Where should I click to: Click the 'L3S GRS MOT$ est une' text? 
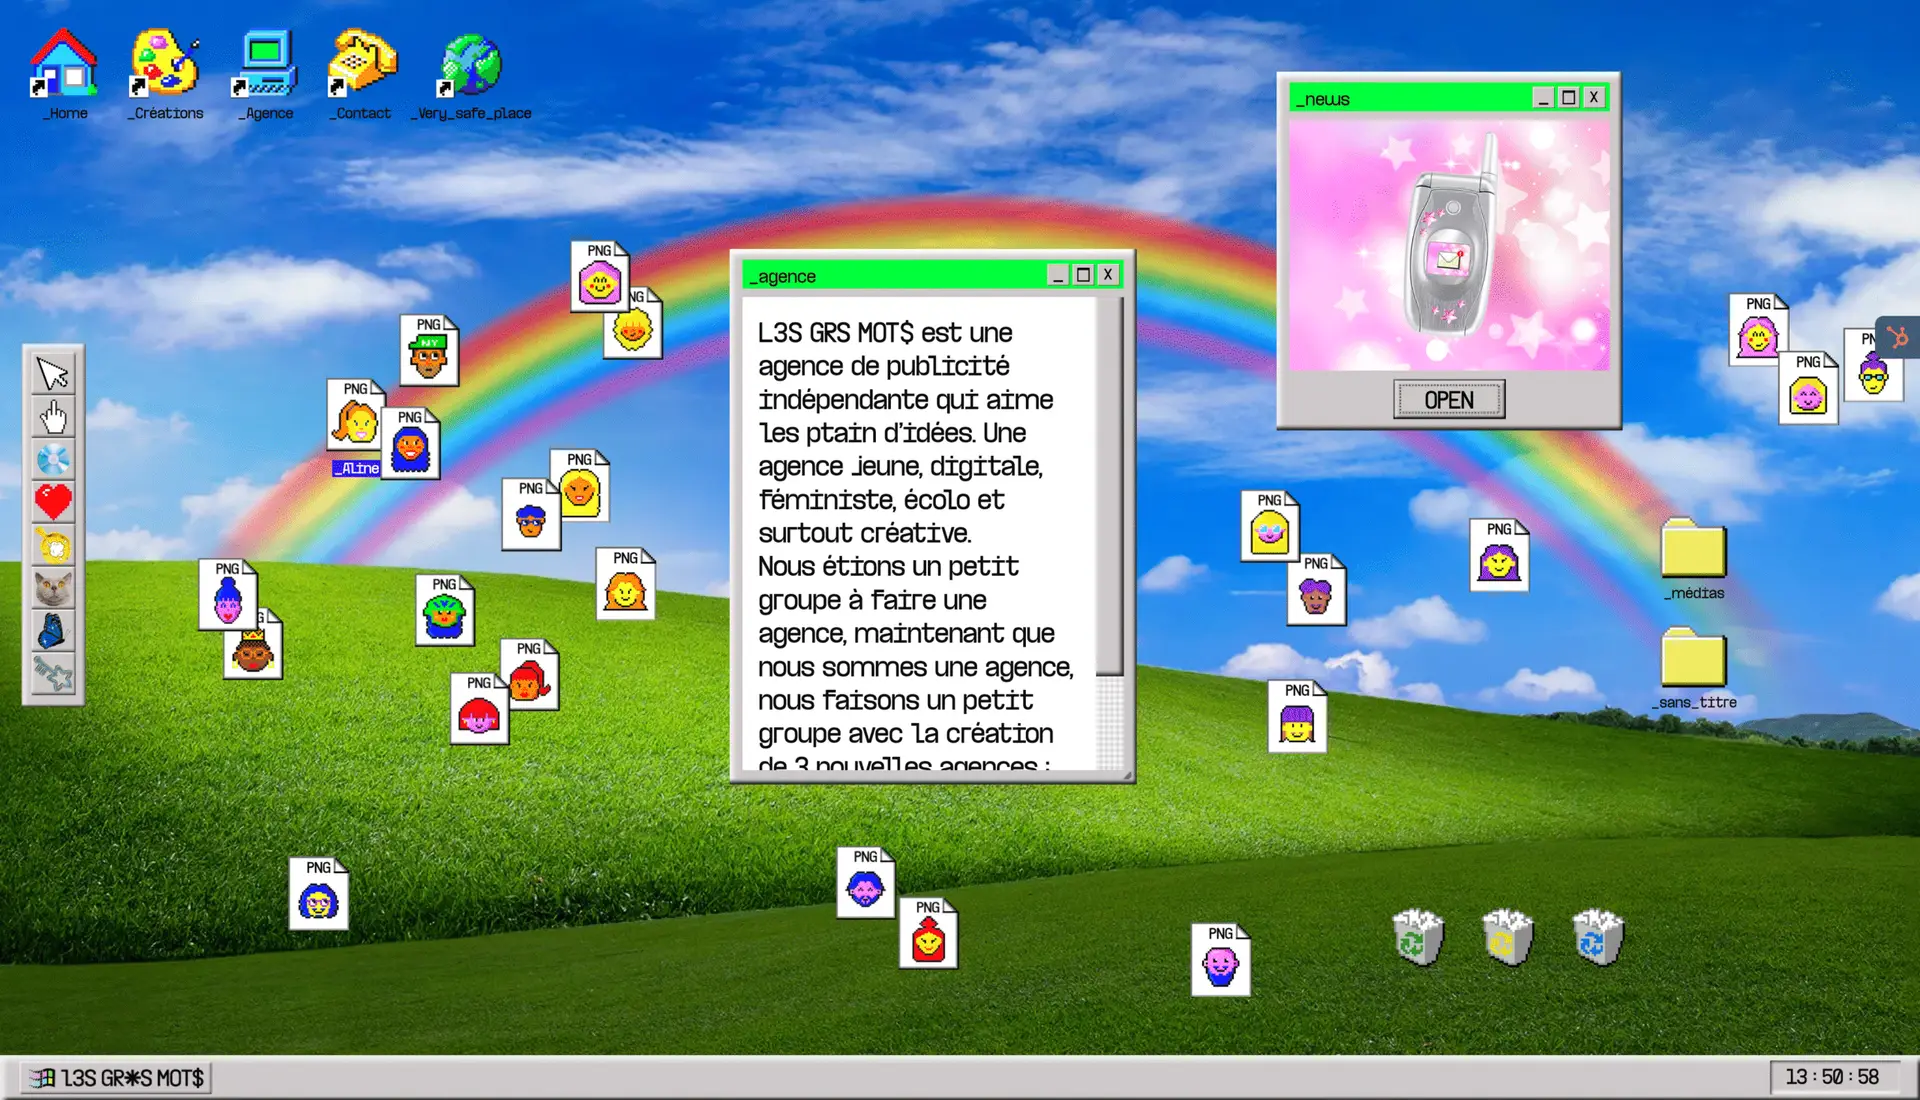[x=885, y=332]
